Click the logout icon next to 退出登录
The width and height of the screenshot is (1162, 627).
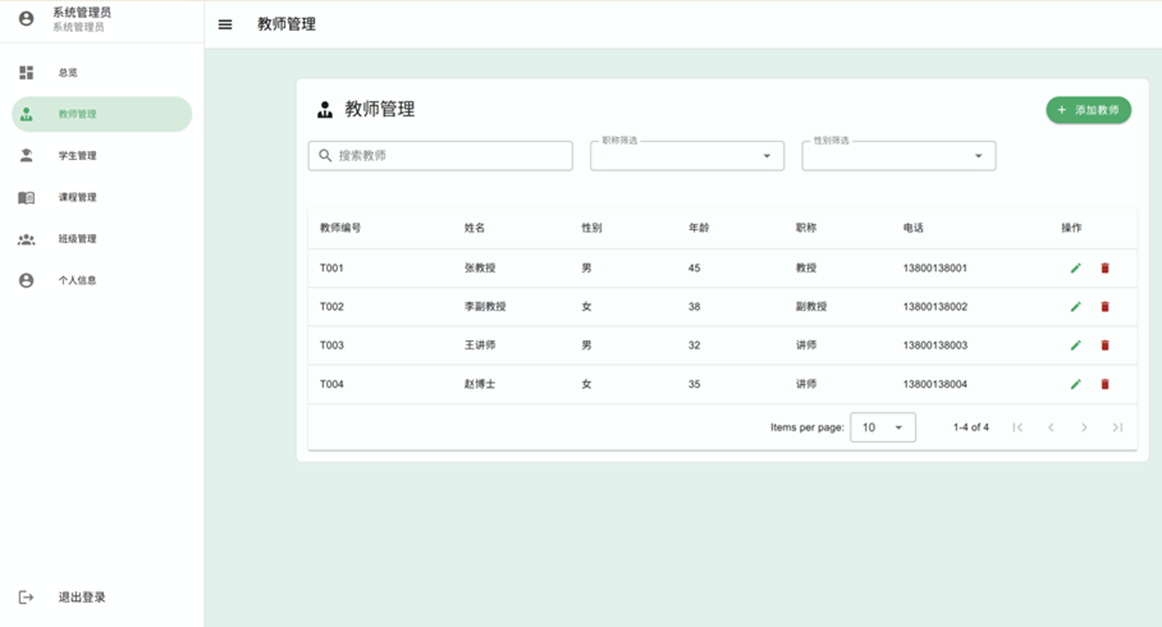(24, 596)
